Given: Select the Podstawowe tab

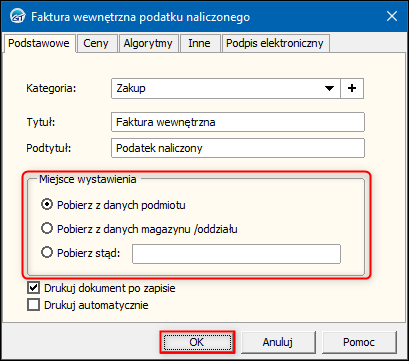Looking at the screenshot, I should (39, 43).
